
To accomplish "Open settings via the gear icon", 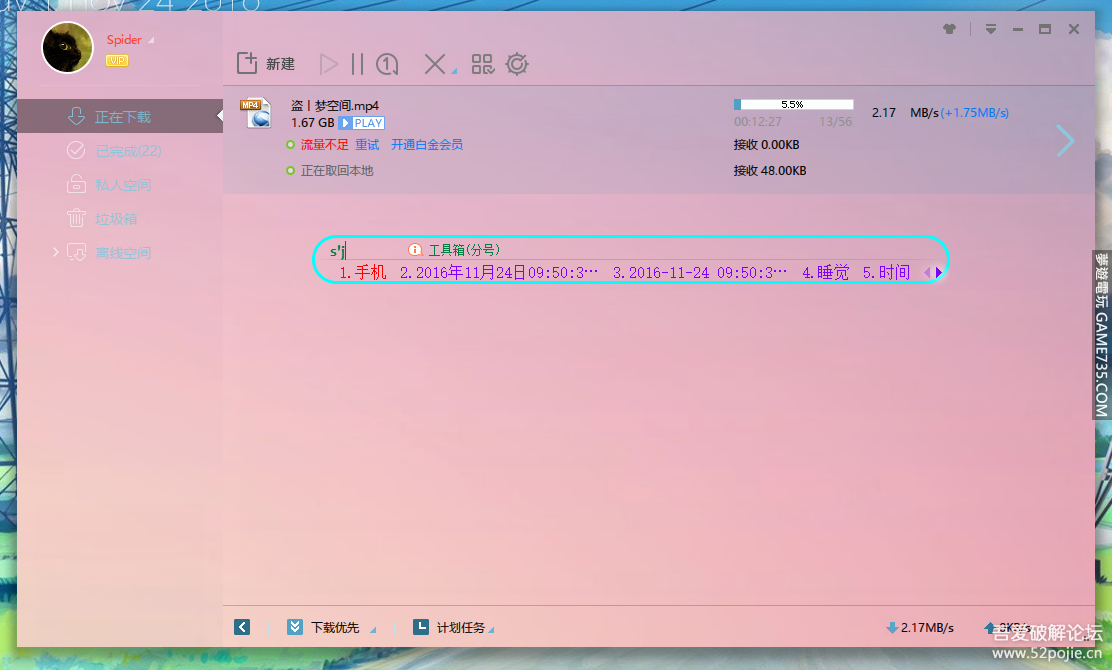I will pos(517,65).
